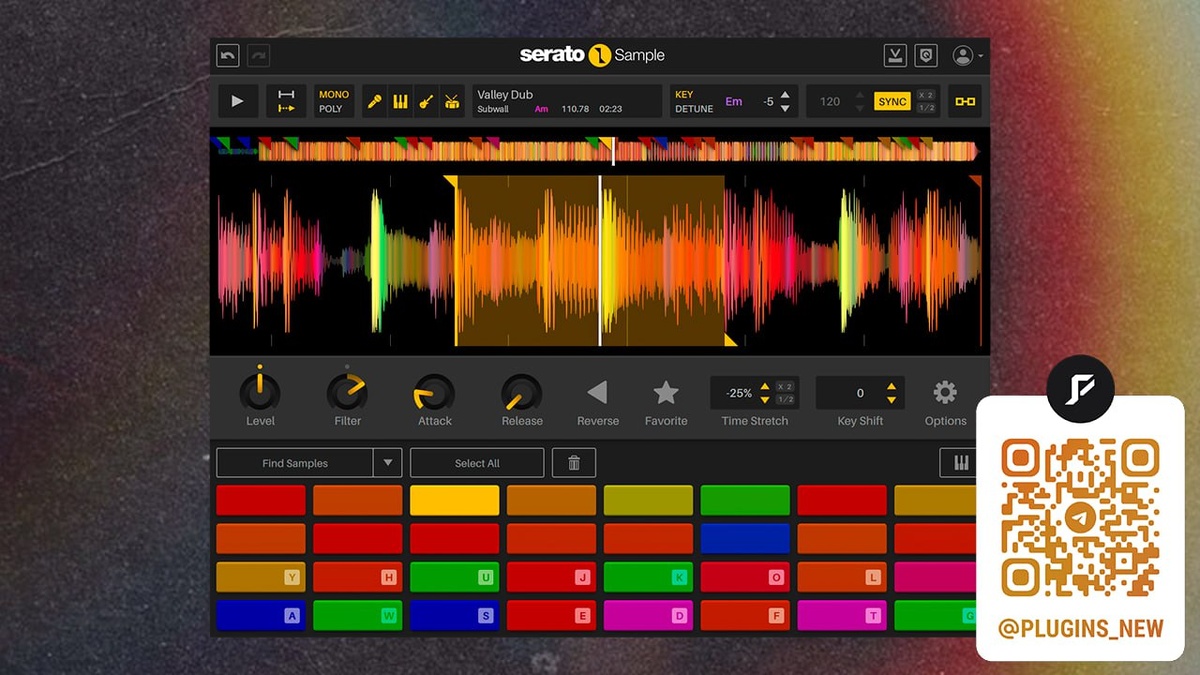Click the Time Stretch 1/2 button
Image resolution: width=1200 pixels, height=675 pixels.
[x=785, y=399]
